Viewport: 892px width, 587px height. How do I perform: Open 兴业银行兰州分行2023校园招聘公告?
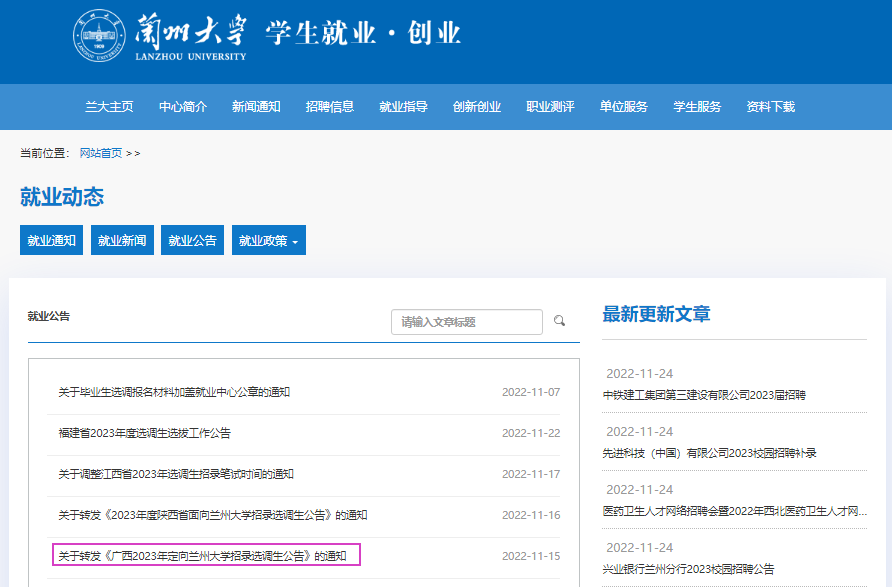click(688, 569)
